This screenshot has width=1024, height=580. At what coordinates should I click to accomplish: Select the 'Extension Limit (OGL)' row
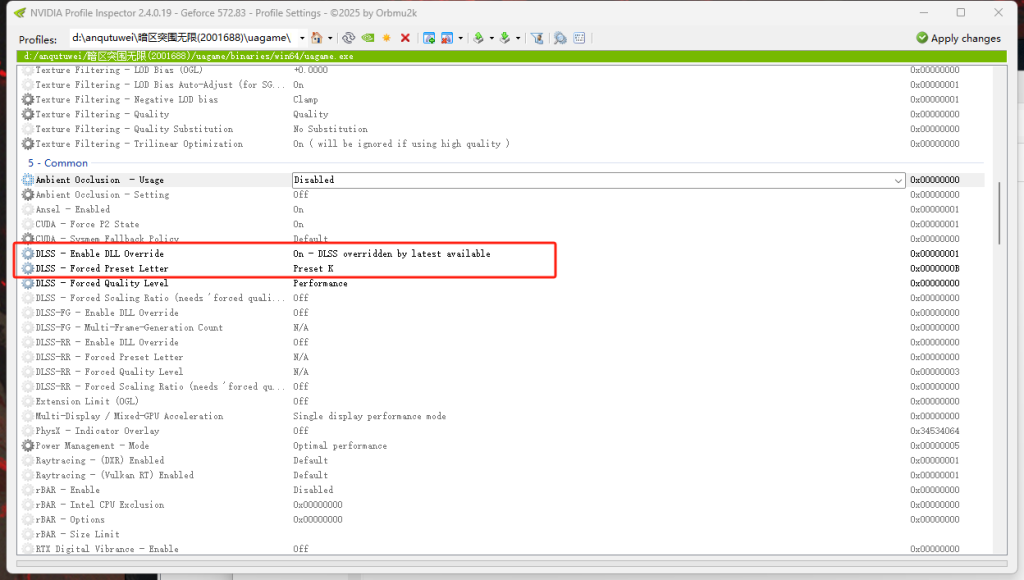pos(503,402)
